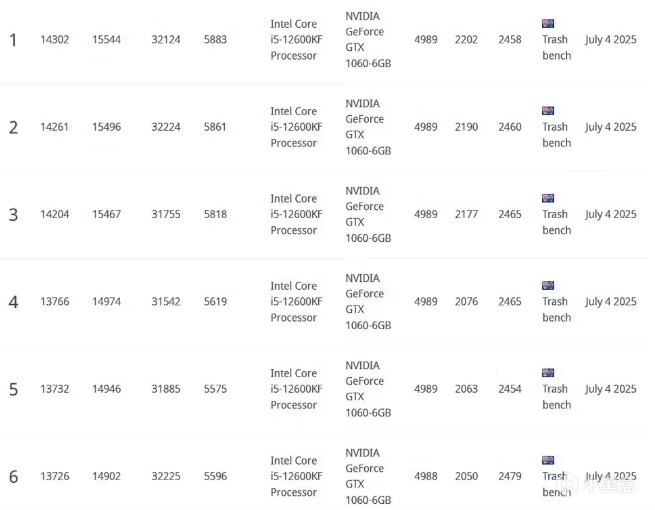The image size is (655, 510).
Task: Click the physics score 32224
Action: (x=166, y=127)
